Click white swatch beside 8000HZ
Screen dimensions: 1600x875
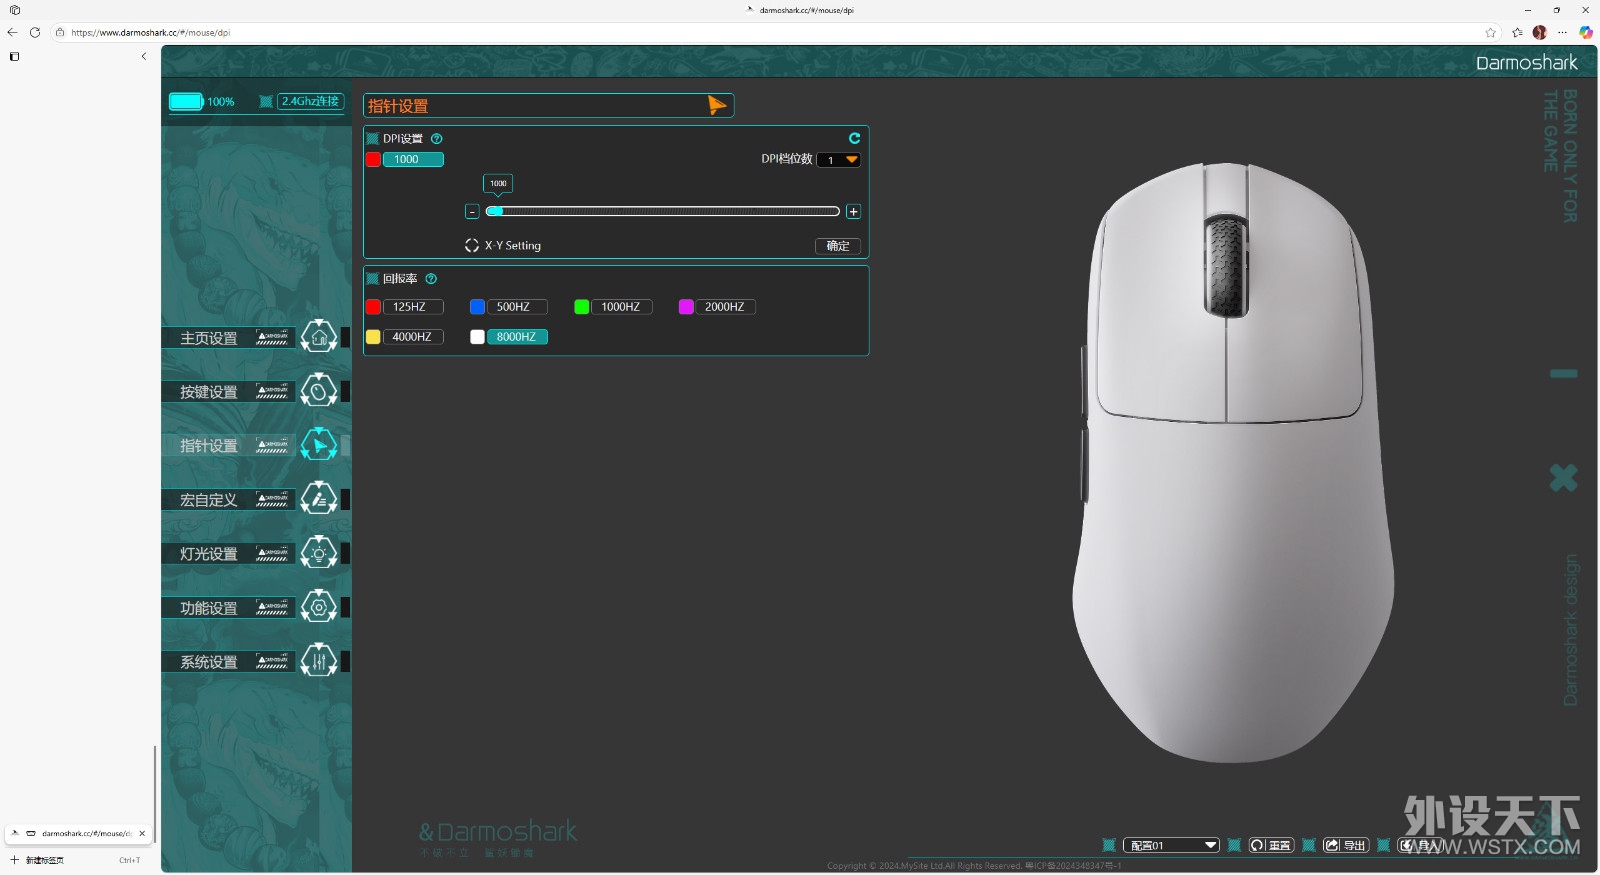pyautogui.click(x=477, y=337)
